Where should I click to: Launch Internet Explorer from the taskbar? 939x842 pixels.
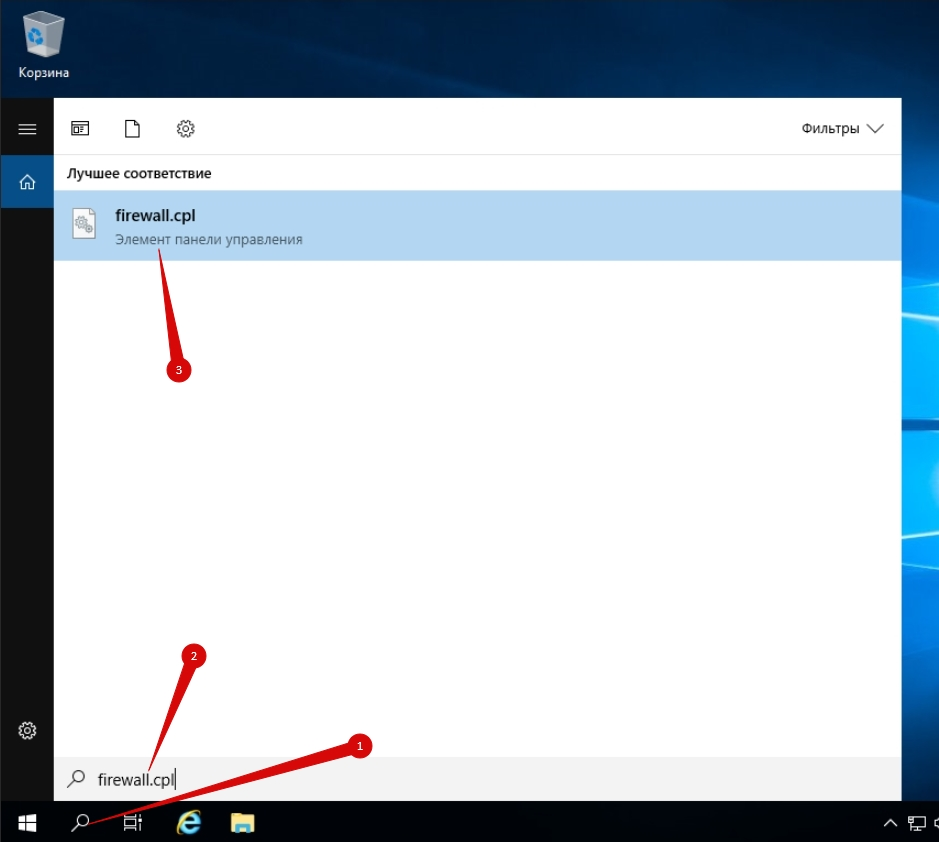pos(189,822)
